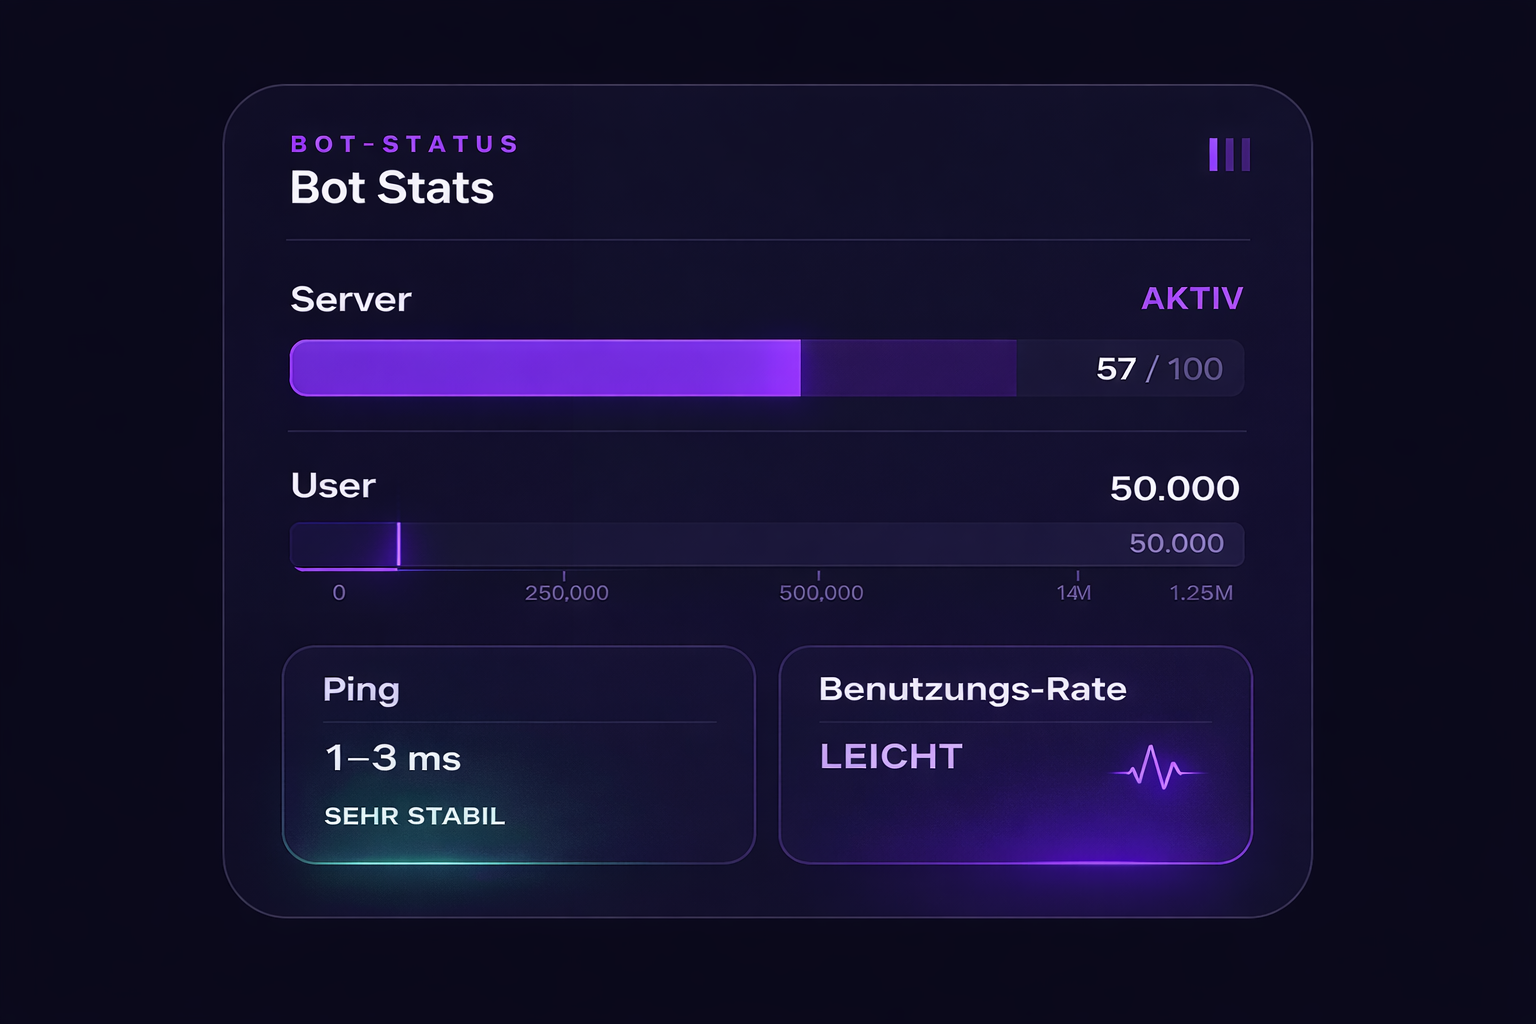Click the 1.25M axis label
The height and width of the screenshot is (1024, 1536).
tap(1201, 593)
